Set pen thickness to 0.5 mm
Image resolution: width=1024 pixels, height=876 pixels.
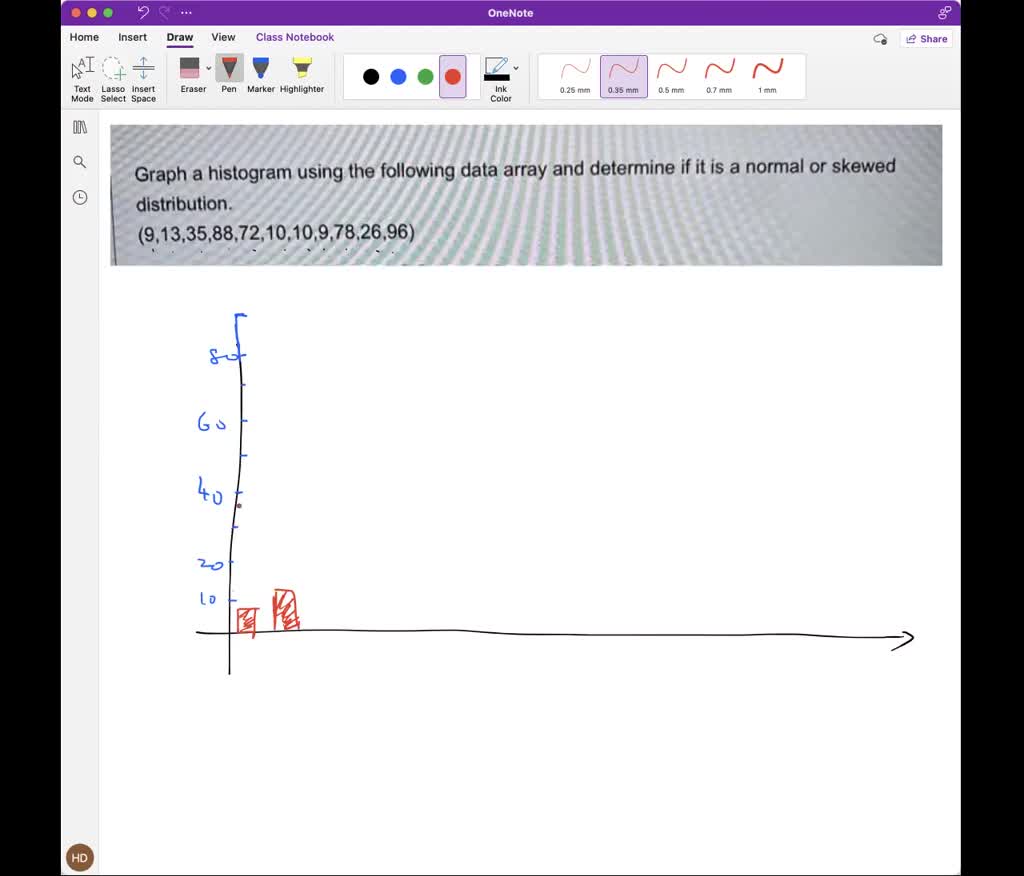pos(671,77)
